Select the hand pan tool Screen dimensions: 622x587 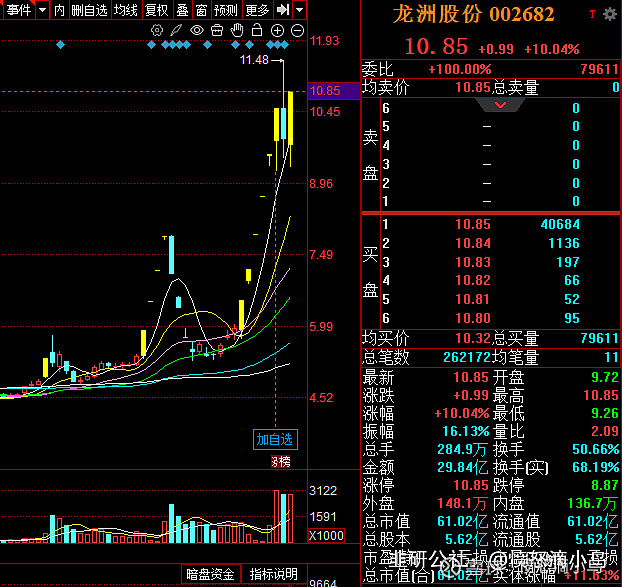pos(237,31)
